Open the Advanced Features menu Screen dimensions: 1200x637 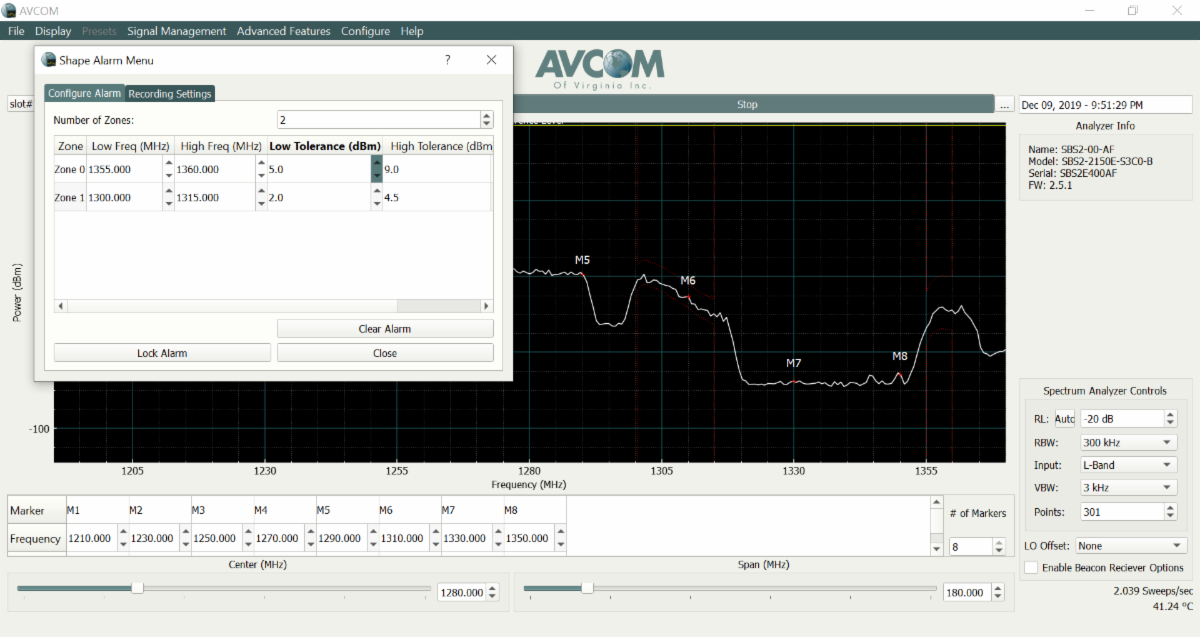(283, 31)
